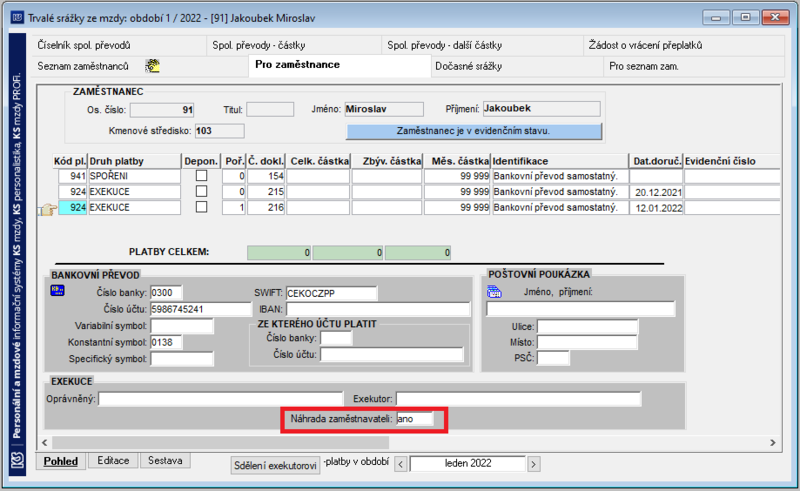This screenshot has width=800, height=491.
Task: Click the pointing hand row marker
Action: 48,209
